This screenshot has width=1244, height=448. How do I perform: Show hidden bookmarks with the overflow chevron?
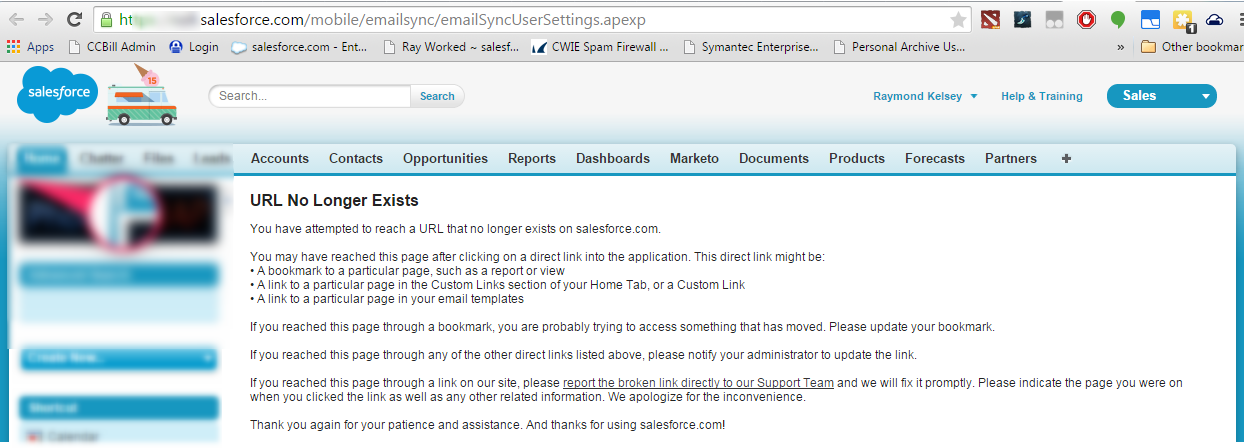[1121, 46]
